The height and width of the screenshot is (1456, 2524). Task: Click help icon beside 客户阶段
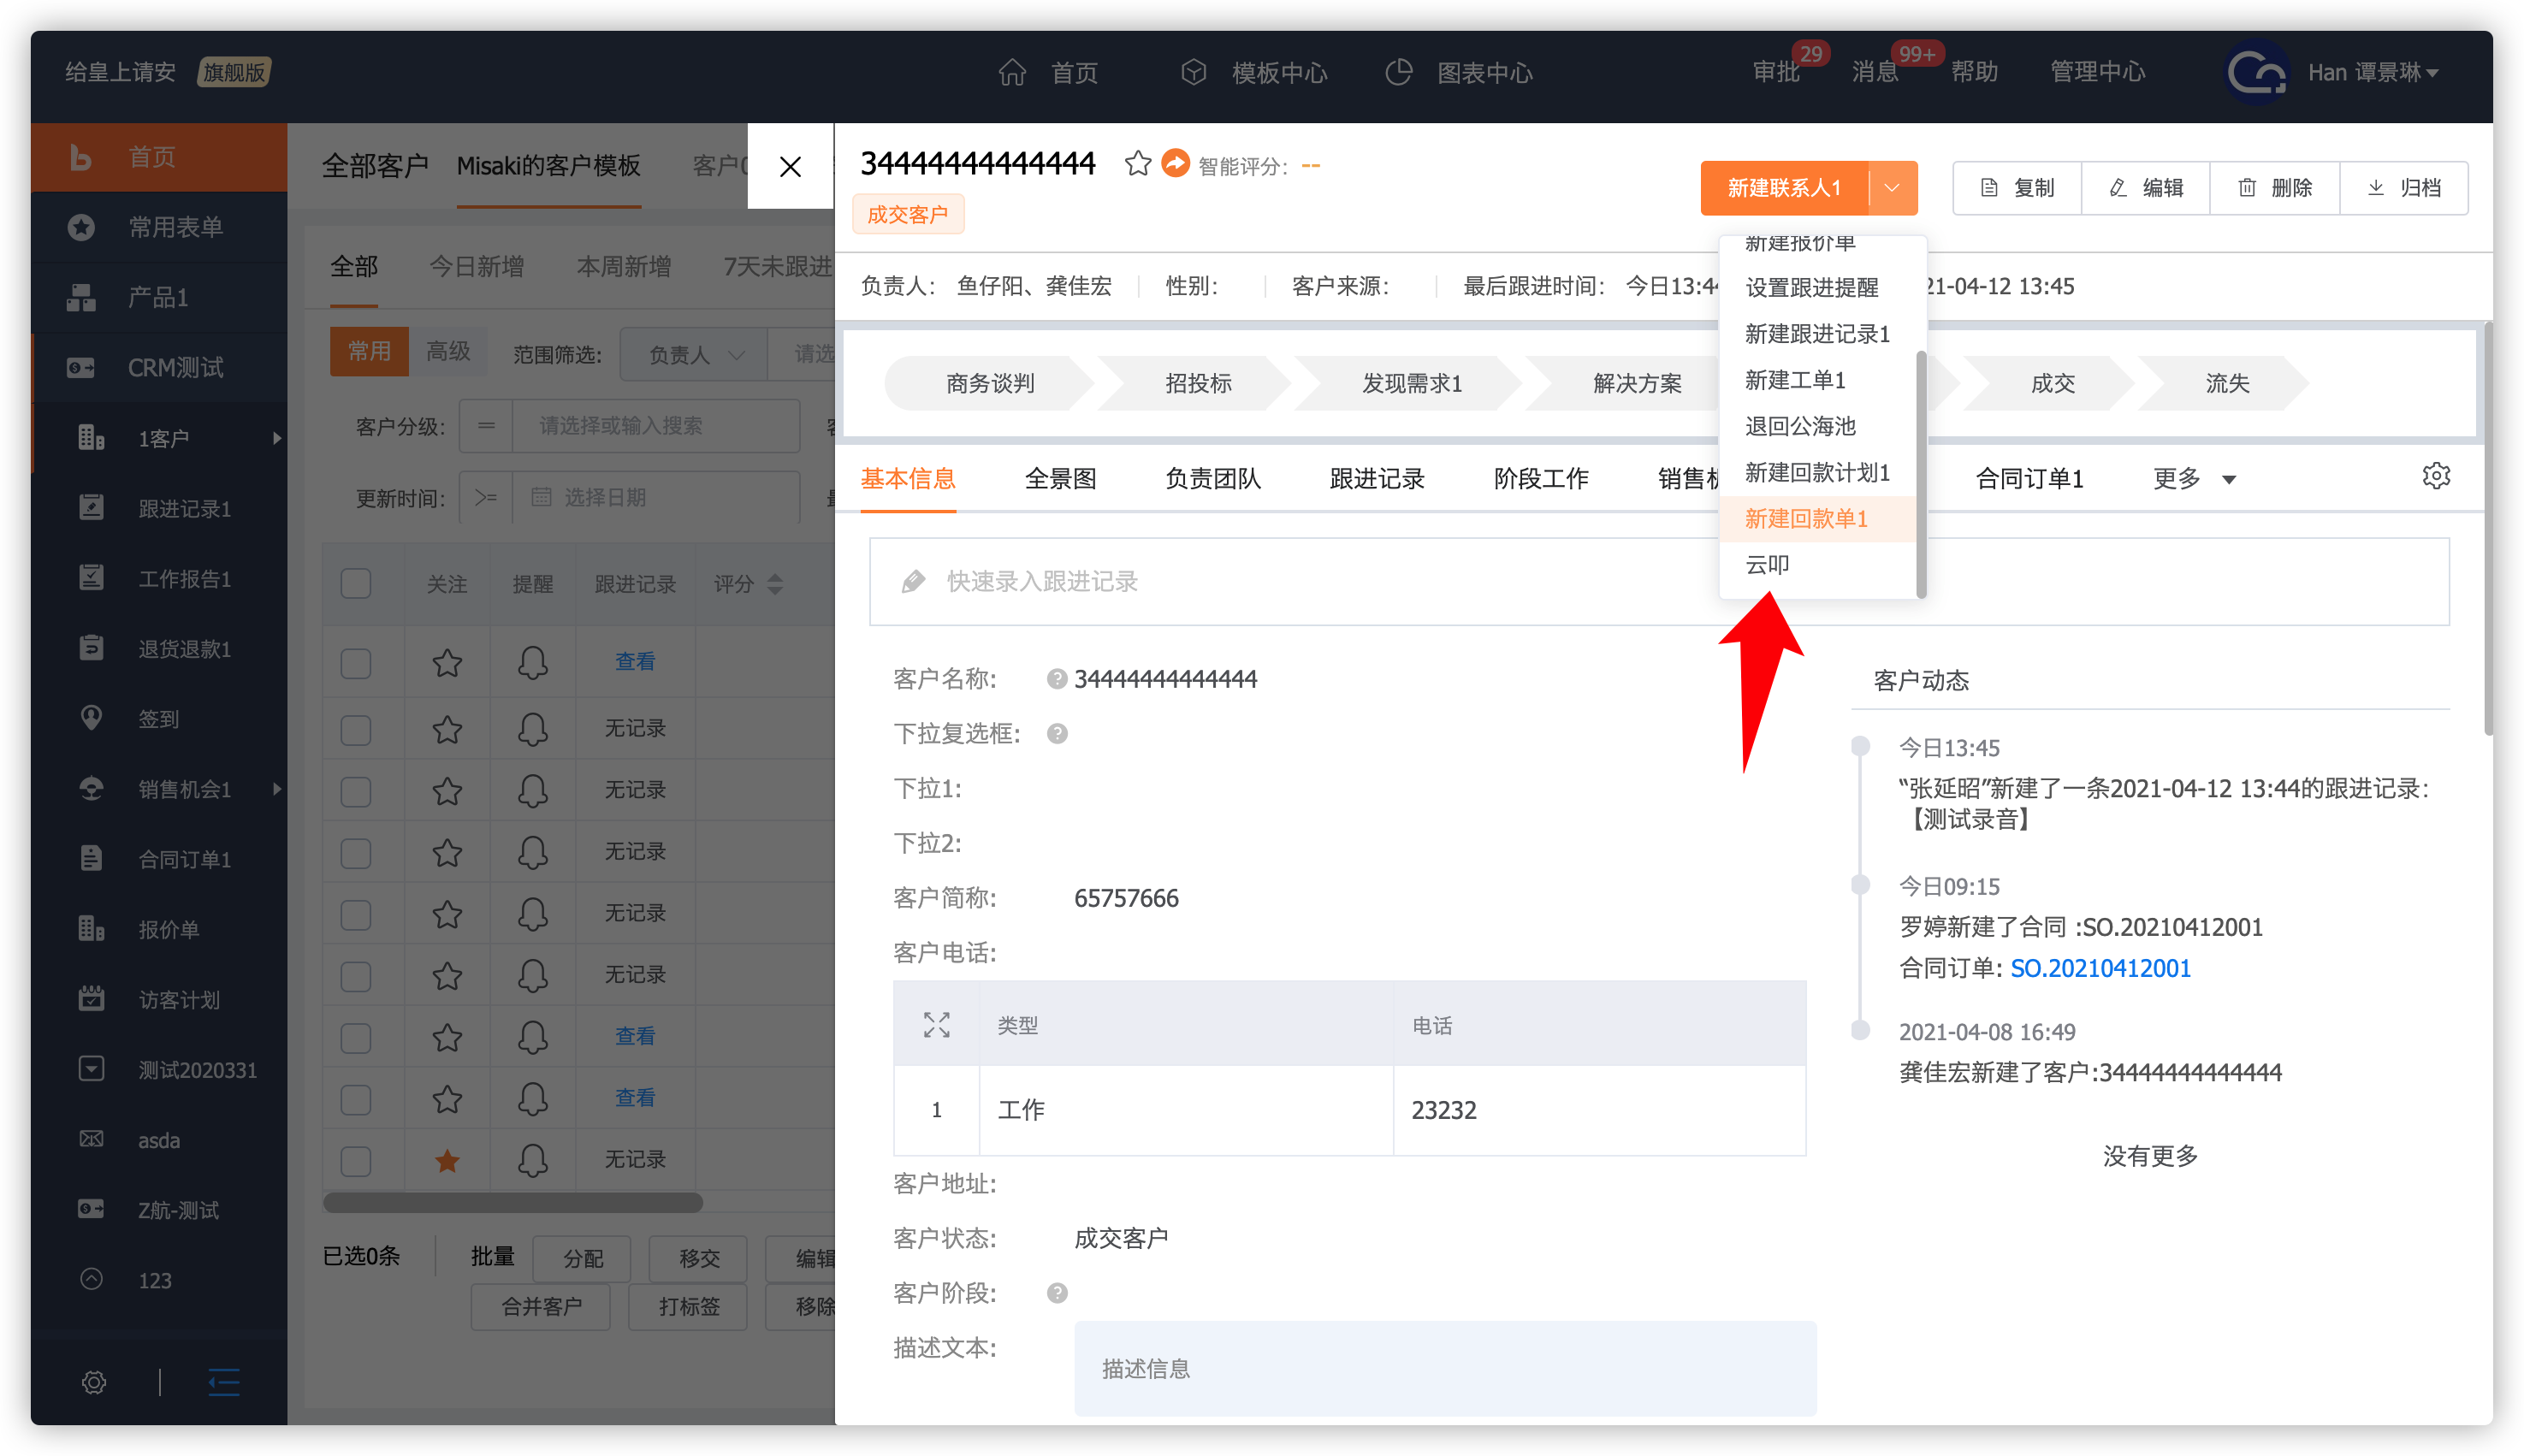click(x=1057, y=1293)
